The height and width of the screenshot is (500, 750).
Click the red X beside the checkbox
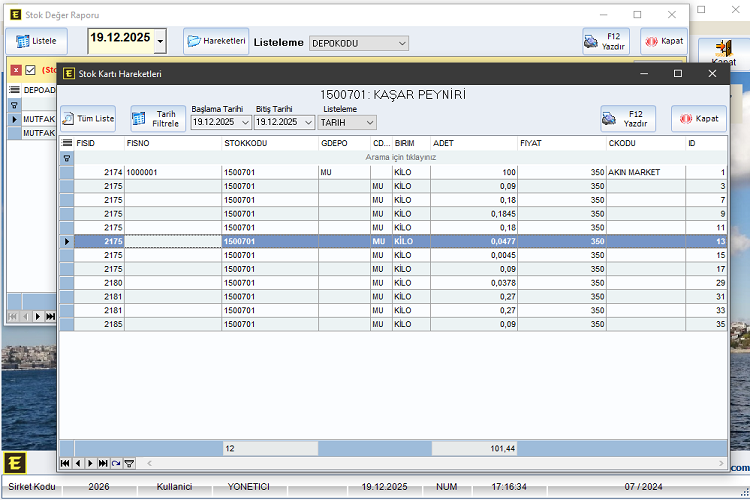click(16, 70)
